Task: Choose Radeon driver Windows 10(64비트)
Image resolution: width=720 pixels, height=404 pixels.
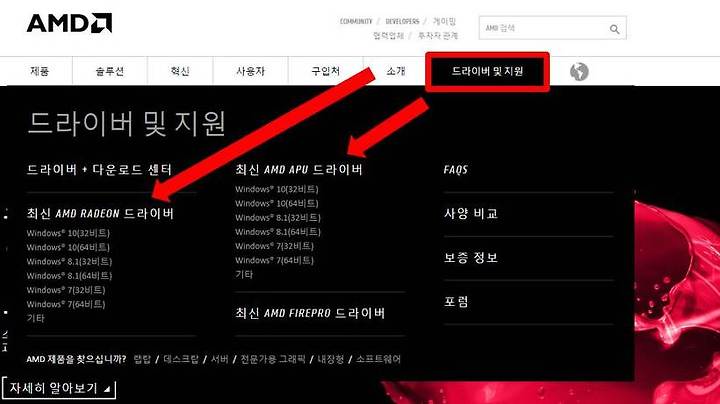Action: pos(68,247)
